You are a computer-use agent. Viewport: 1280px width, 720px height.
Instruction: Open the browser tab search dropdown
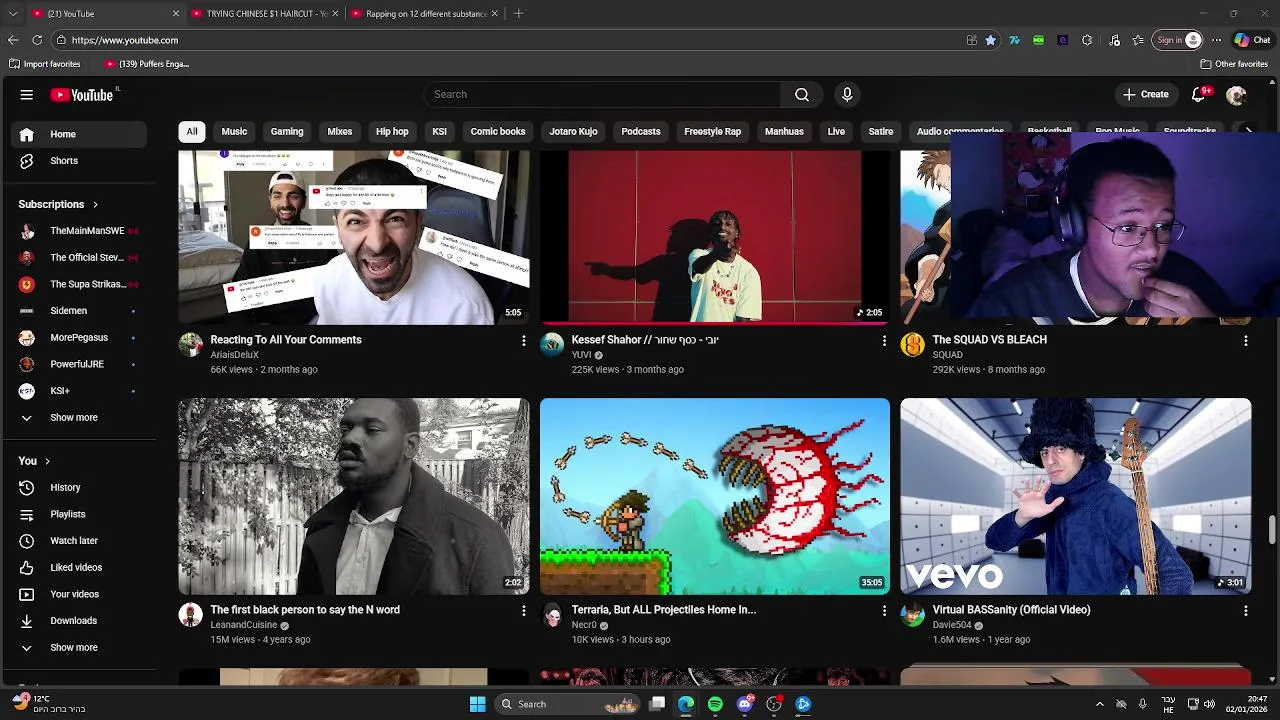(x=13, y=14)
